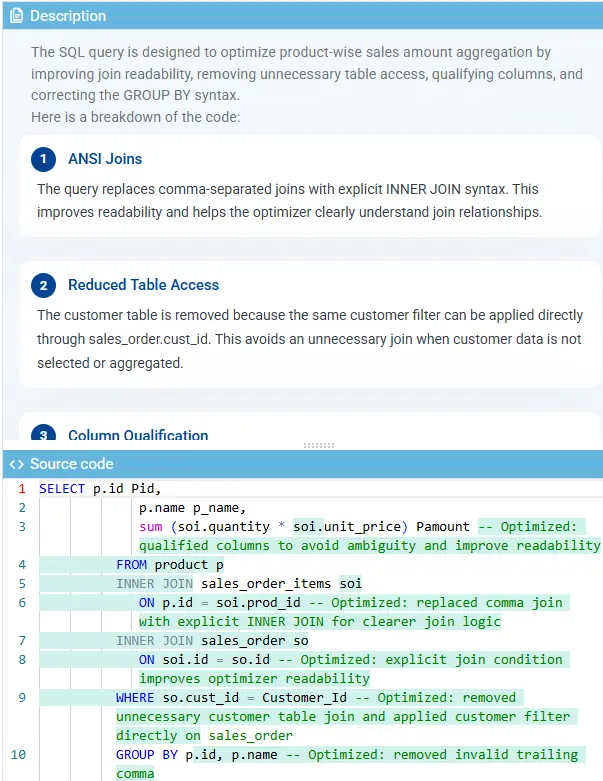Click the code line 'SELECT p.id Pid,'

pos(100,489)
